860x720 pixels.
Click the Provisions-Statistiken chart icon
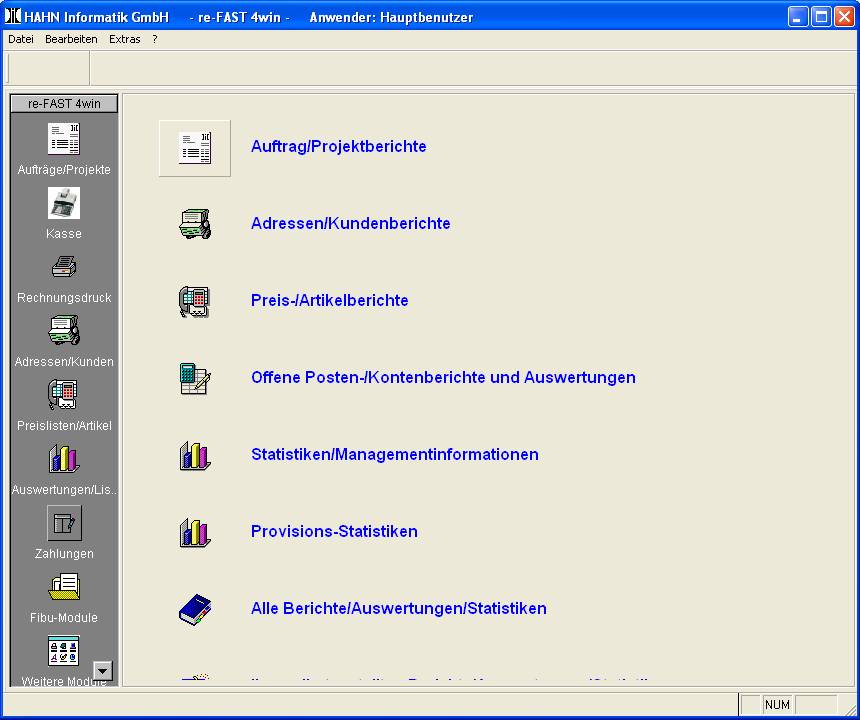coord(195,532)
